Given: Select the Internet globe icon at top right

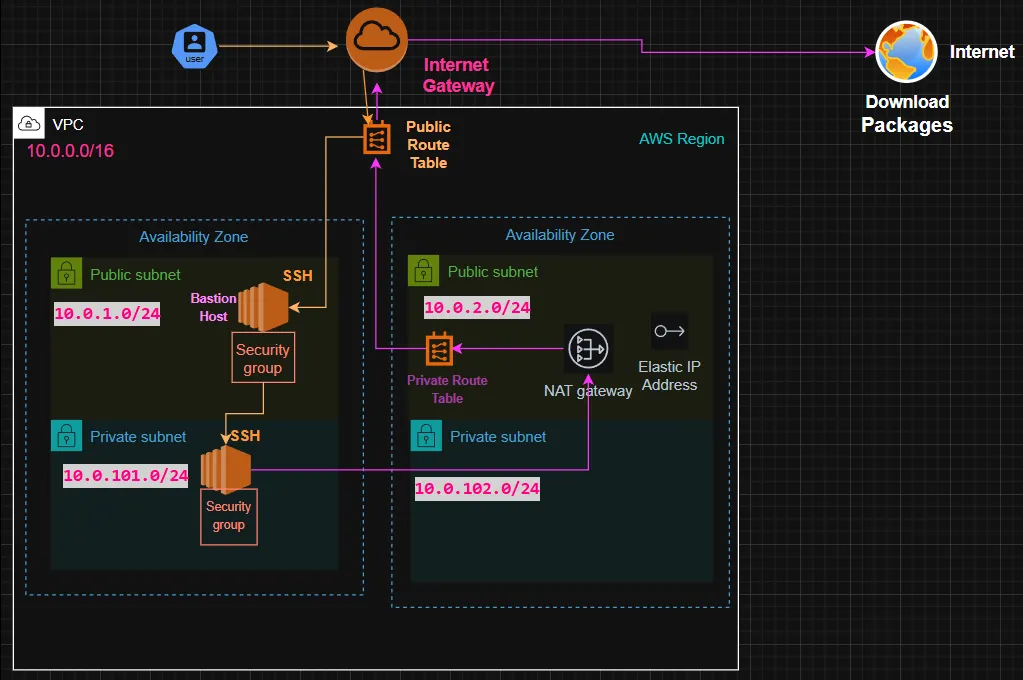Looking at the screenshot, I should [907, 51].
